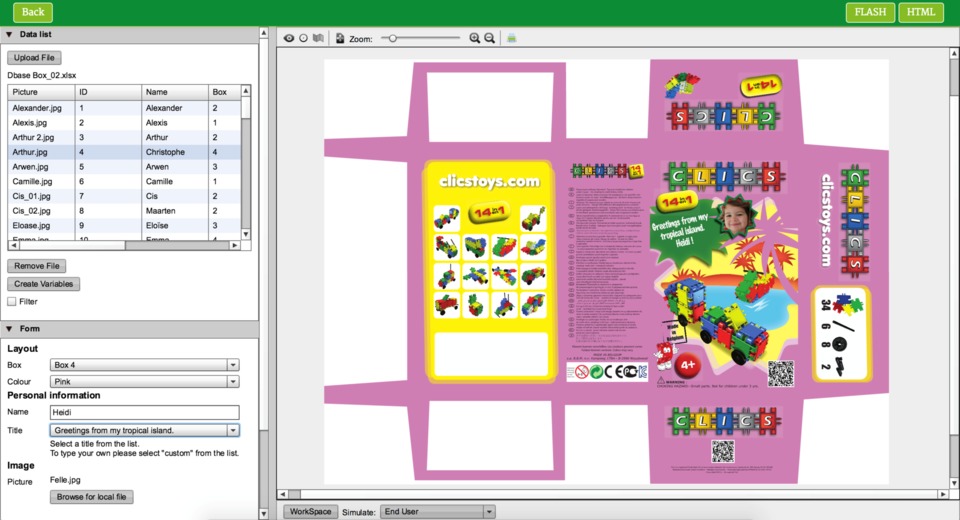Click Create Variables button
The height and width of the screenshot is (520, 960).
[43, 284]
